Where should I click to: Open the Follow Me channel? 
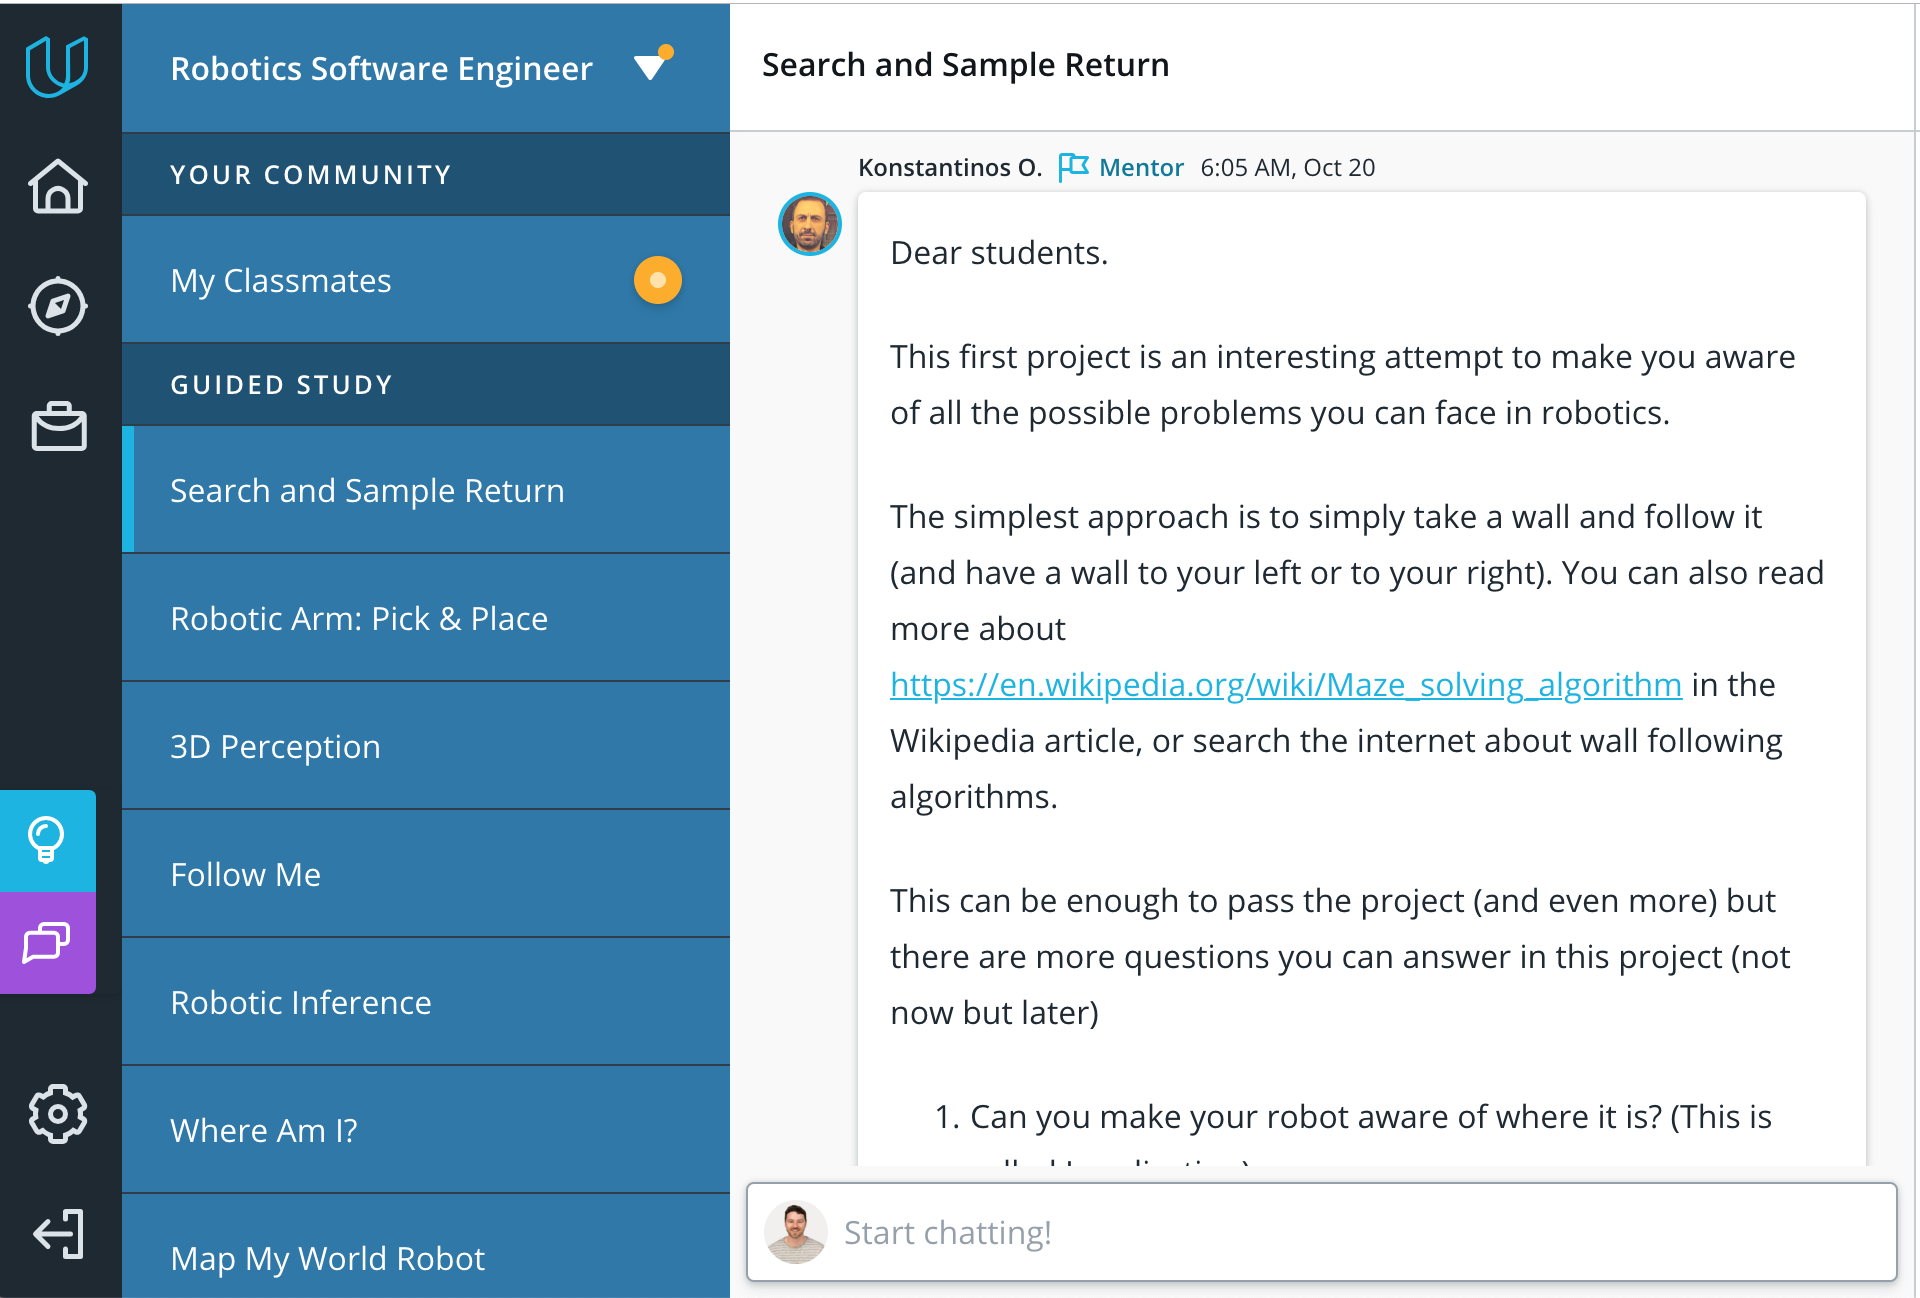point(425,875)
